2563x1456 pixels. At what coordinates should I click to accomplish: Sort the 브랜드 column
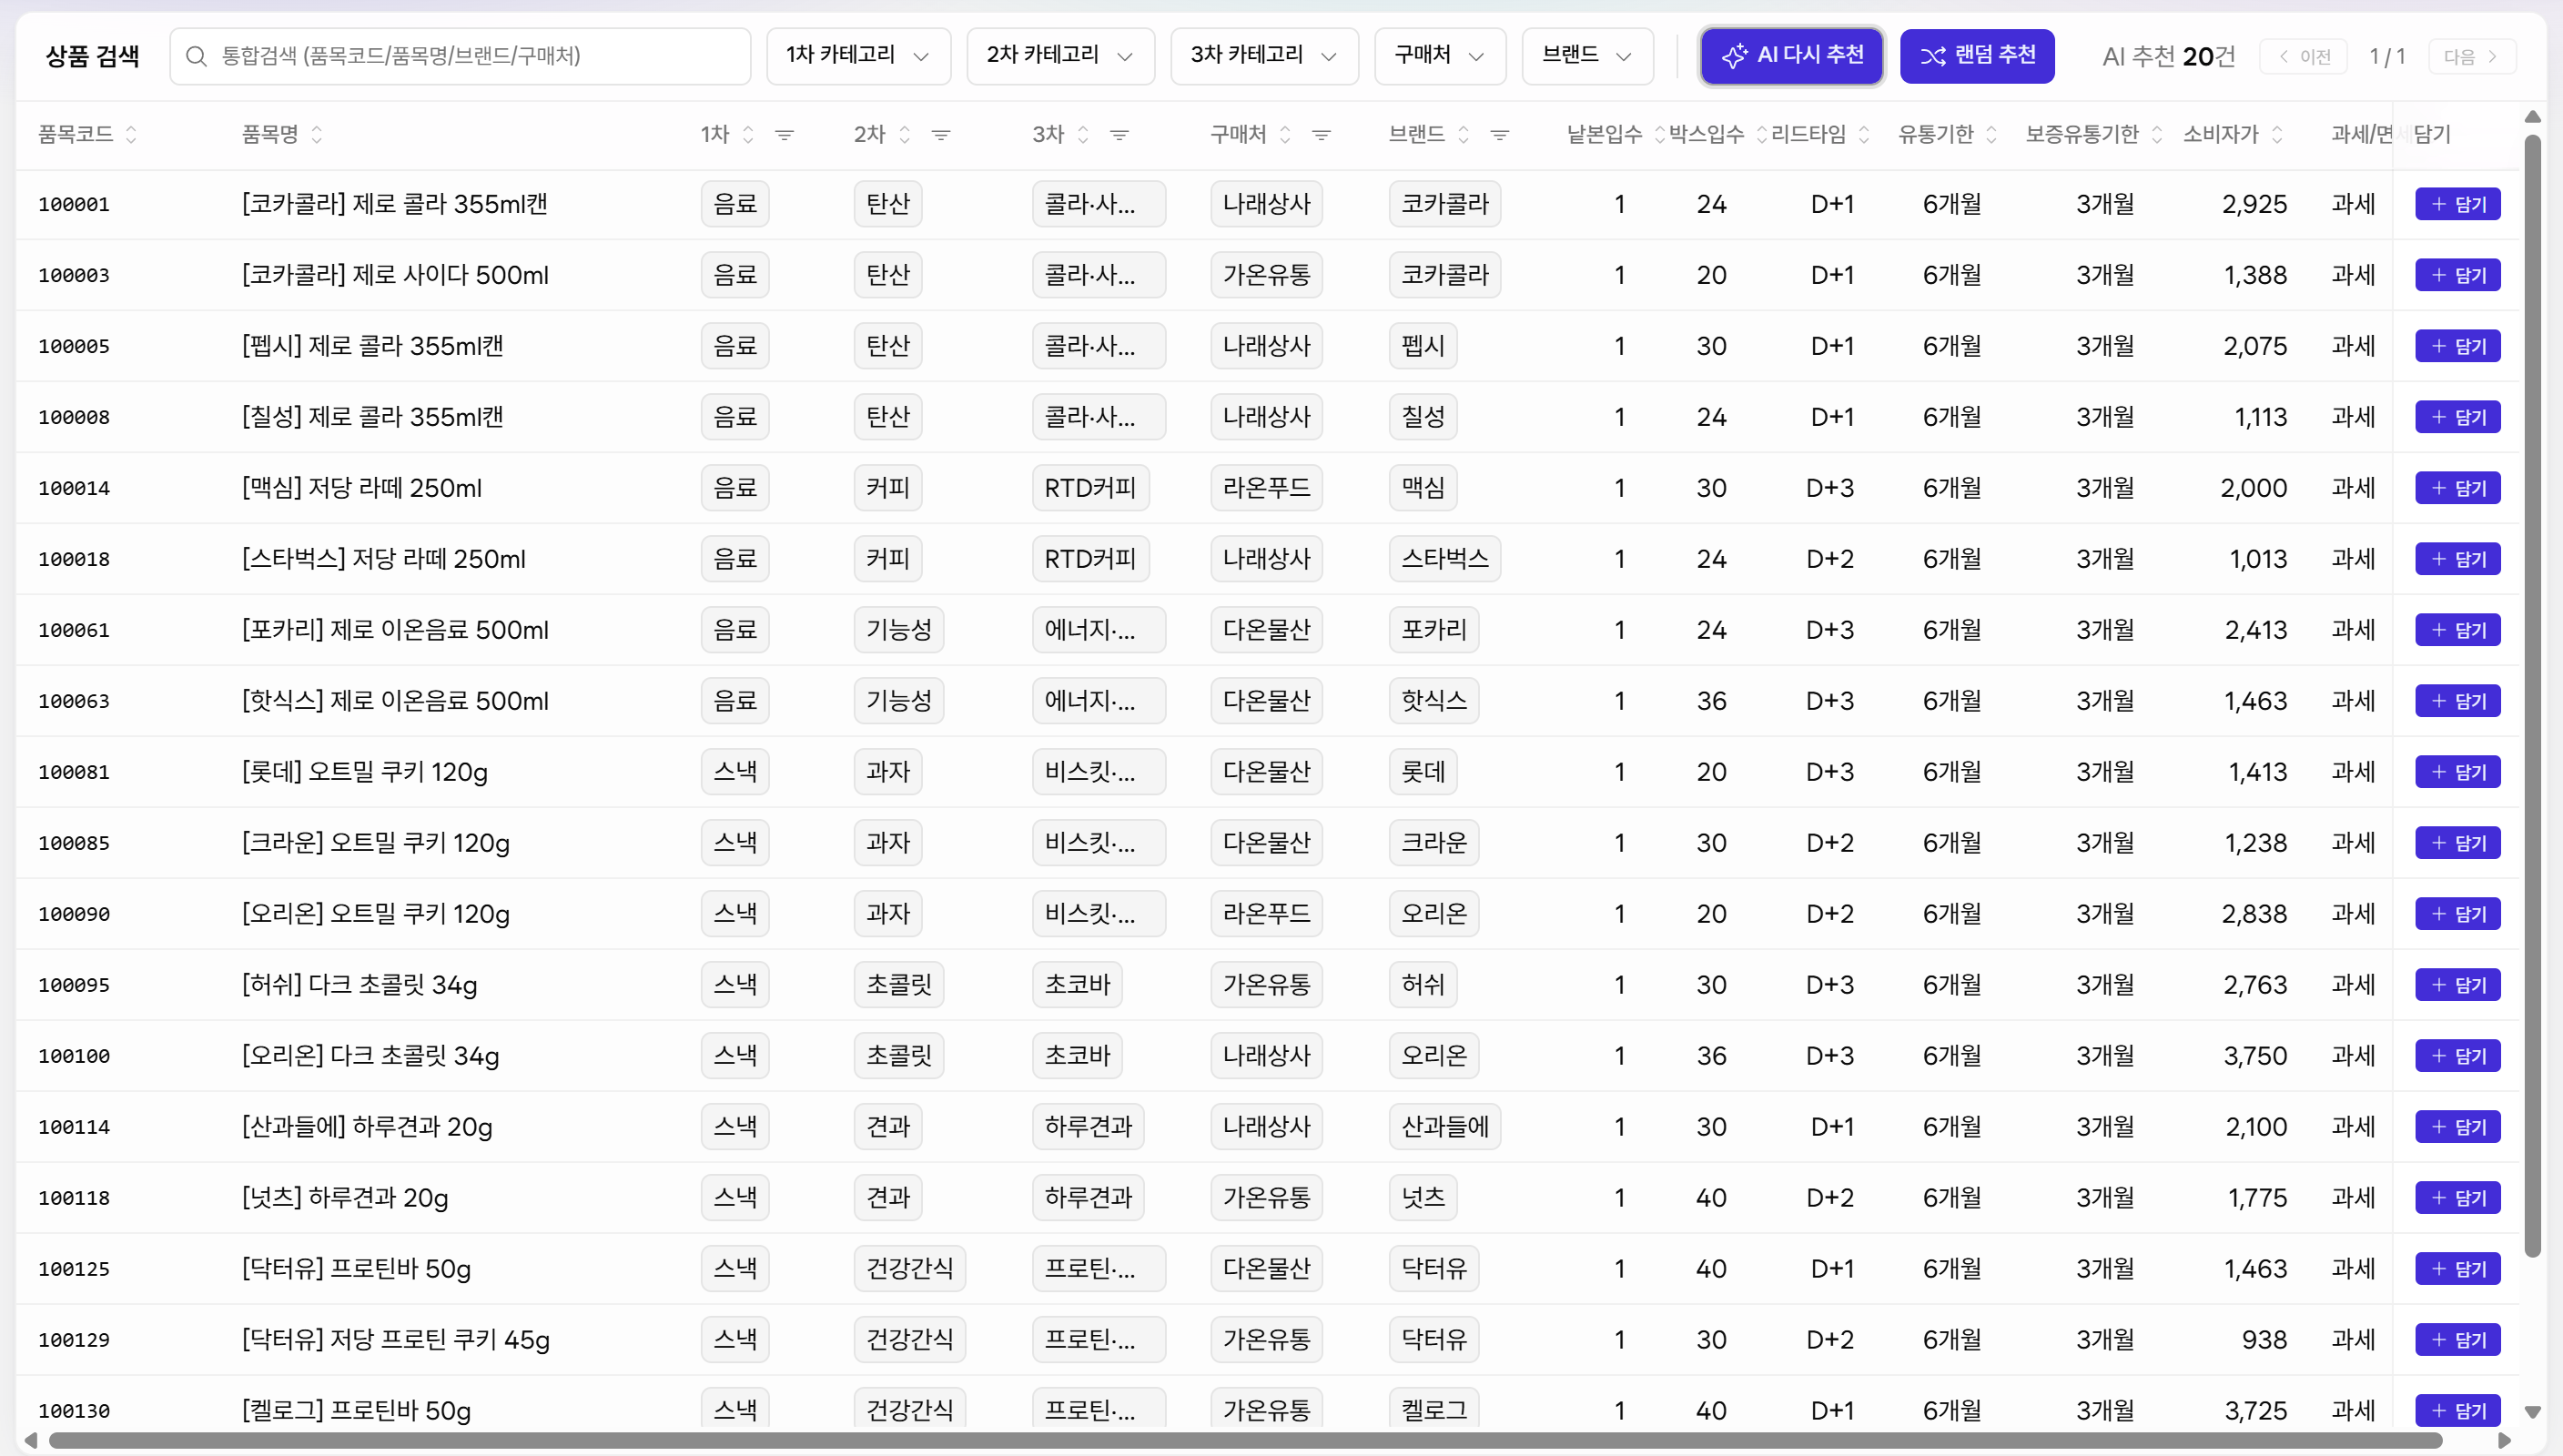[1464, 134]
